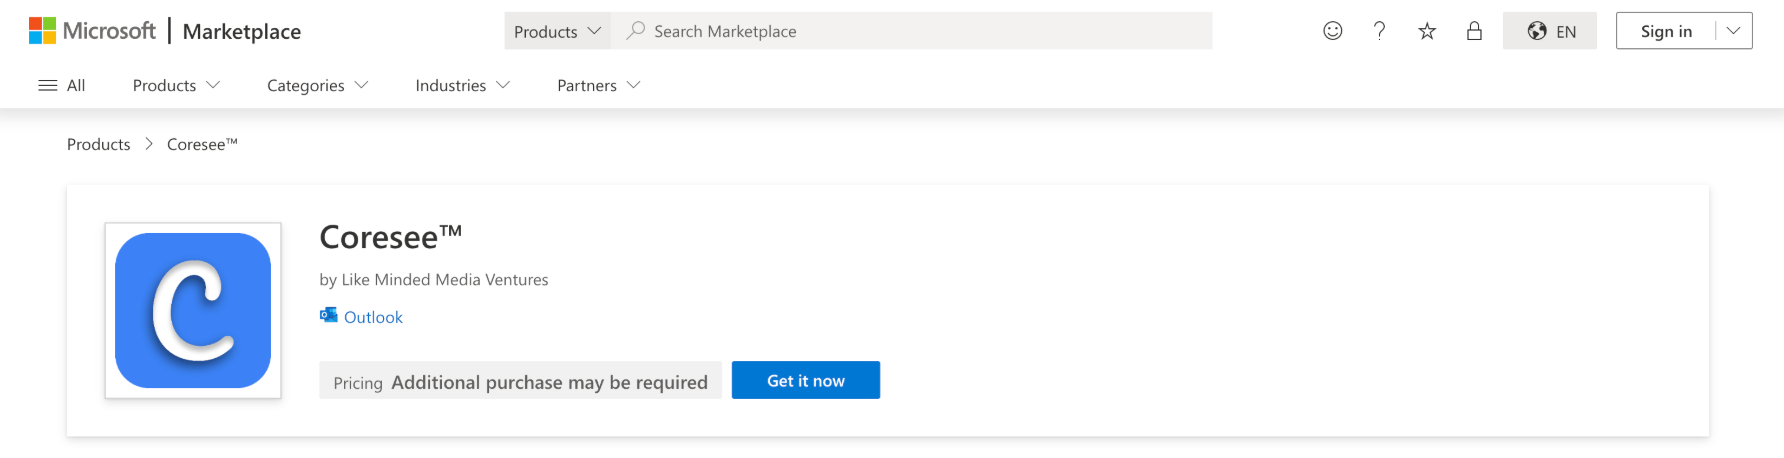Click the Coresee™ breadcrumb entry
Screen dimensions: 1784x458
pos(202,144)
